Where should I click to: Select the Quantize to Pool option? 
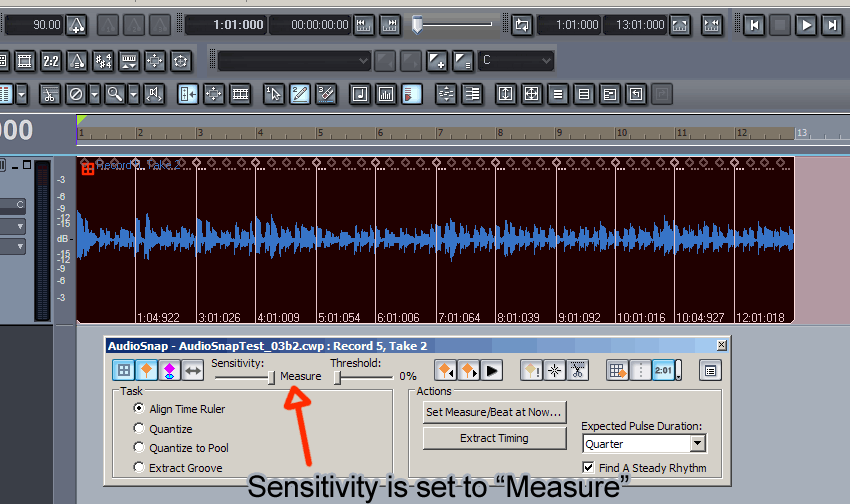pyautogui.click(x=140, y=448)
